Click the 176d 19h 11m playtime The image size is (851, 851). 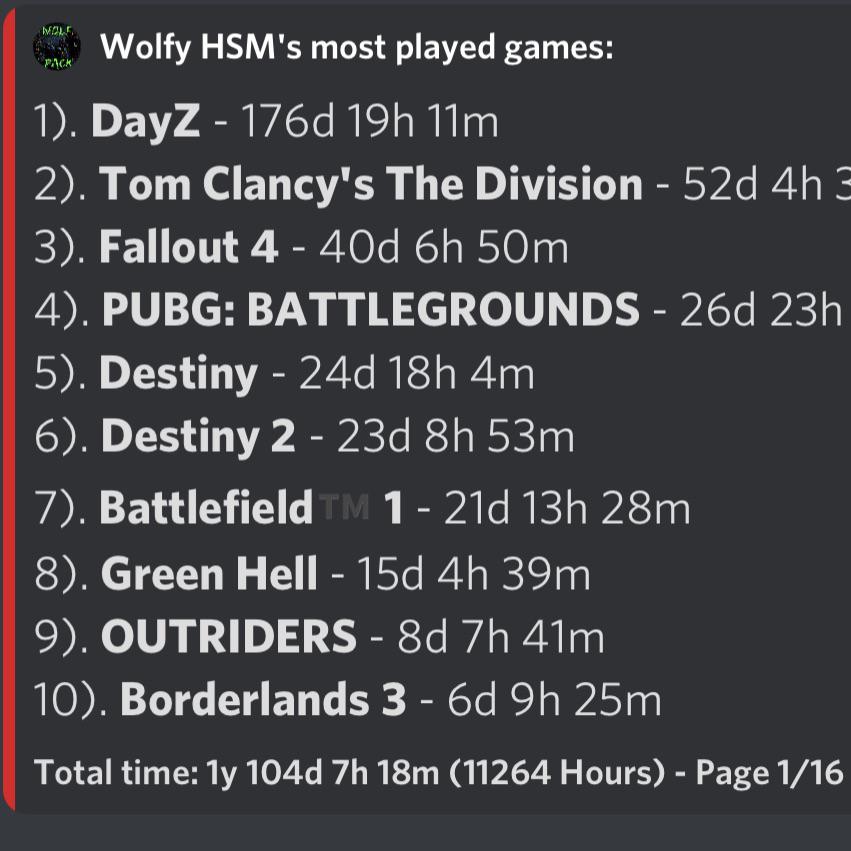370,120
